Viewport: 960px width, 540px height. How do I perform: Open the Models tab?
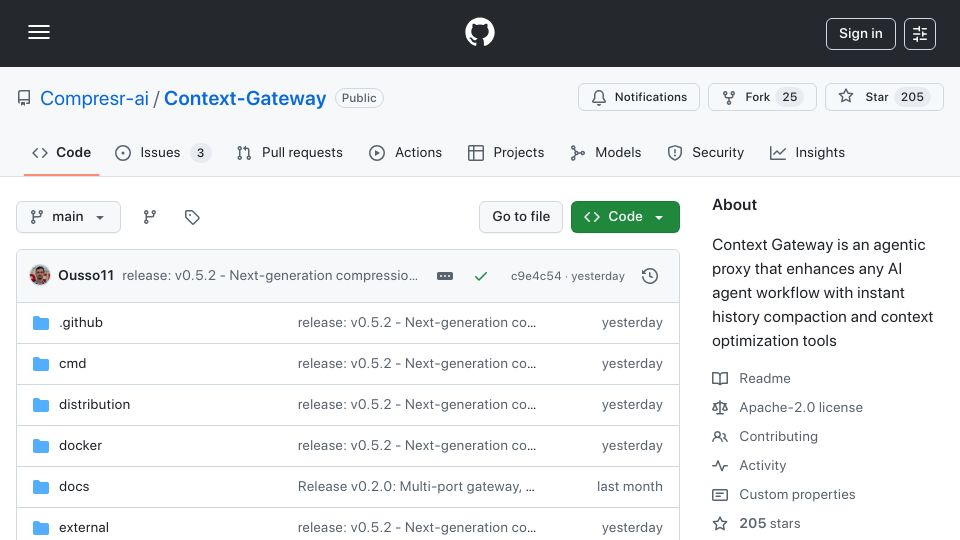click(x=606, y=152)
